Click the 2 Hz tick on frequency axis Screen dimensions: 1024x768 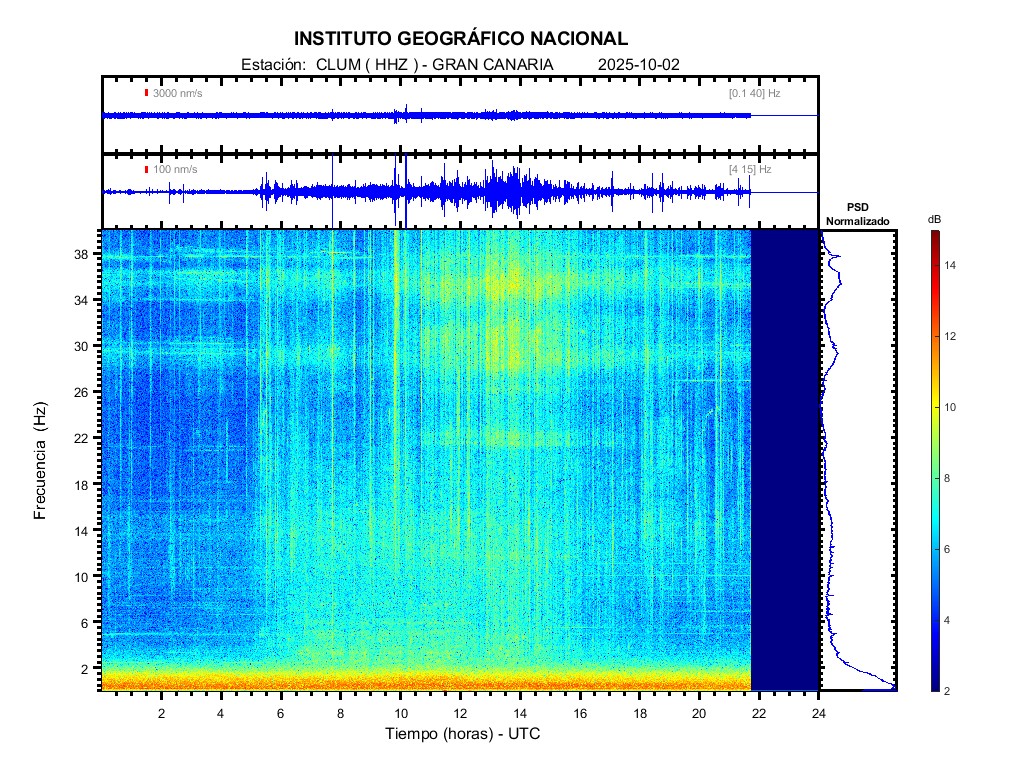[x=86, y=668]
